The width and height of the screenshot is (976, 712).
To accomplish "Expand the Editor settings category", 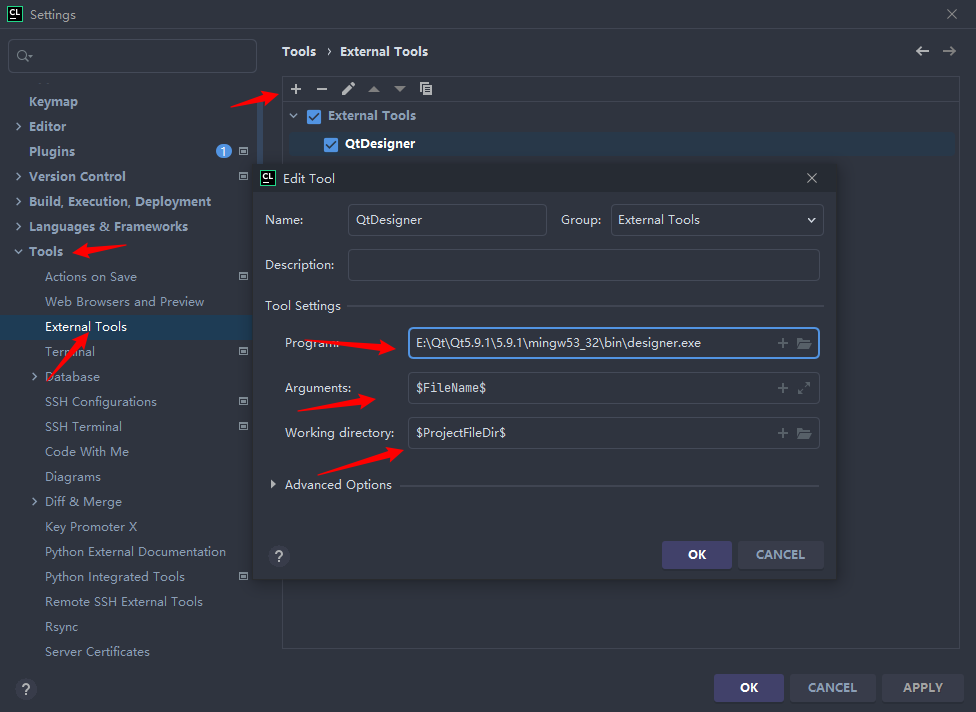I will coord(18,126).
